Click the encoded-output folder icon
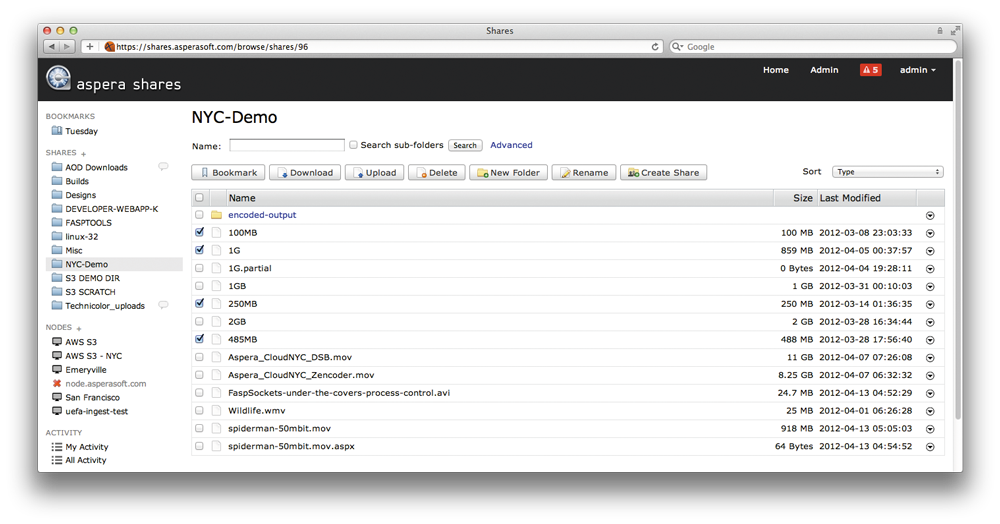The image size is (1000, 524). pos(215,215)
